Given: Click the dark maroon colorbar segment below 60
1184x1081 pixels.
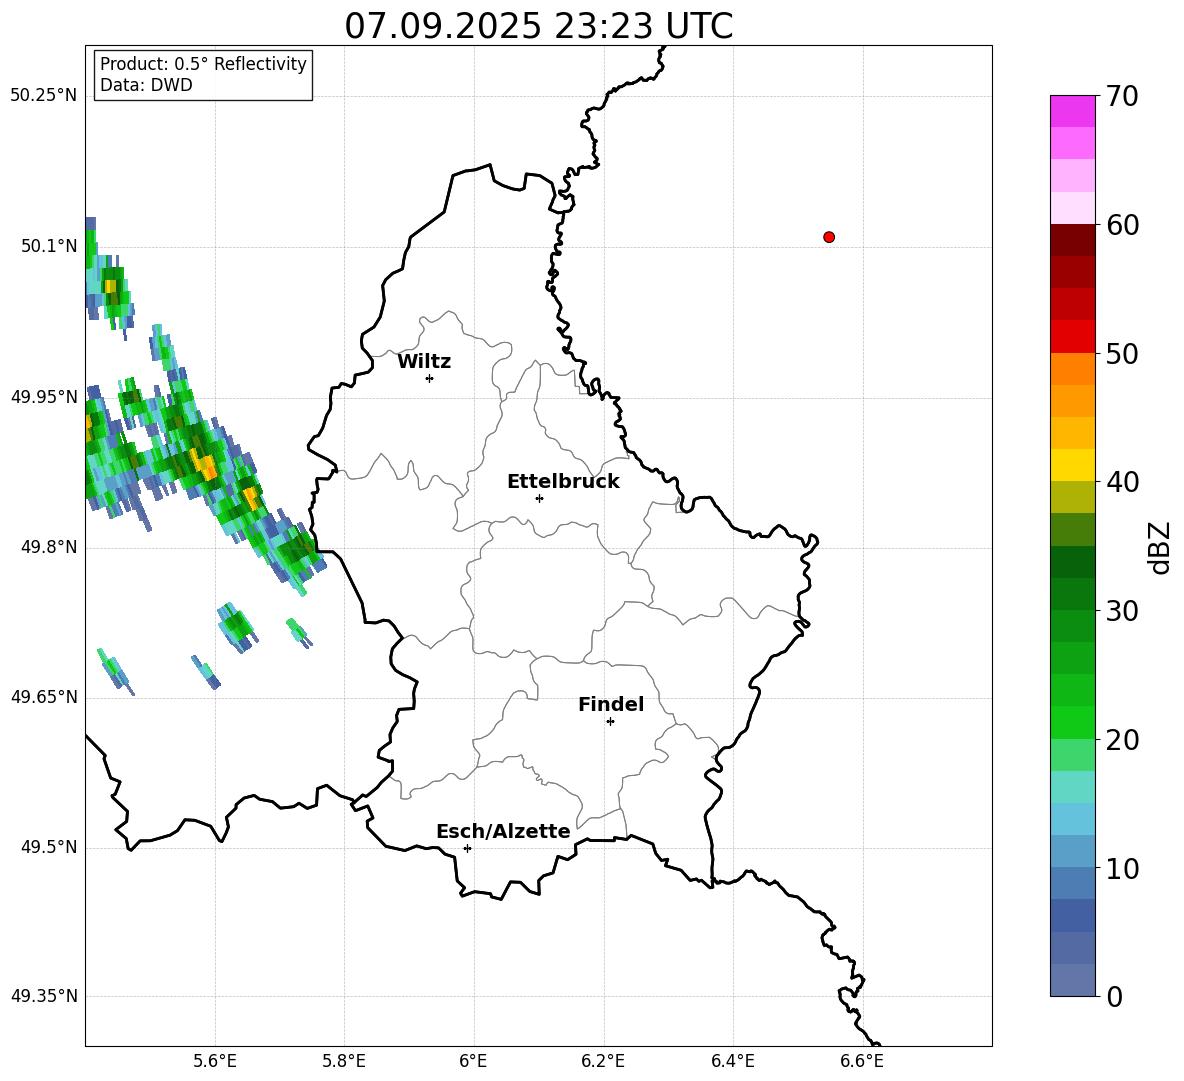Looking at the screenshot, I should pyautogui.click(x=1073, y=240).
